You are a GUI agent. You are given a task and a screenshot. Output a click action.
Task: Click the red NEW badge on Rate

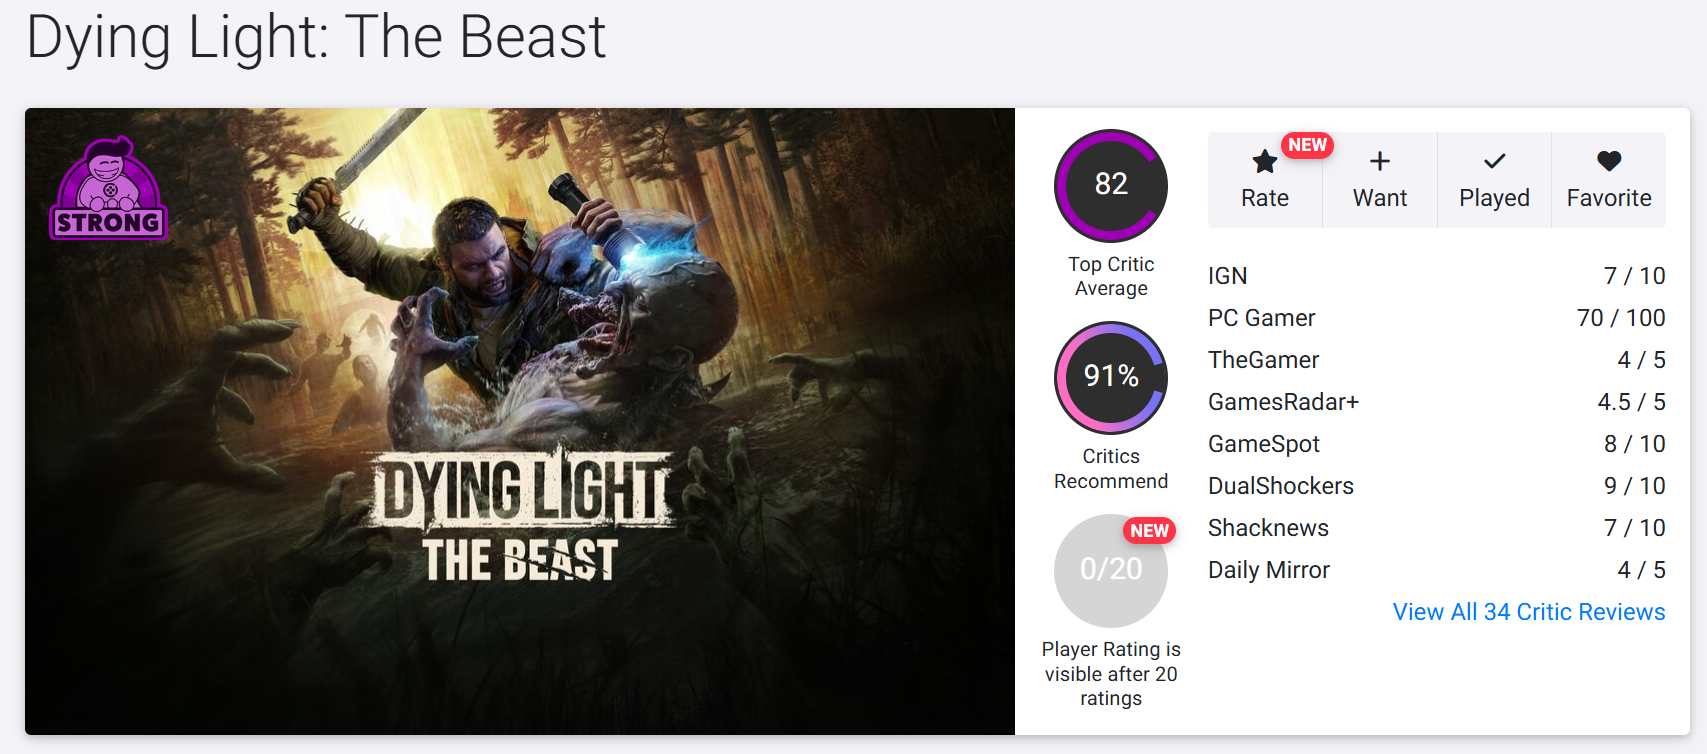pos(1307,145)
